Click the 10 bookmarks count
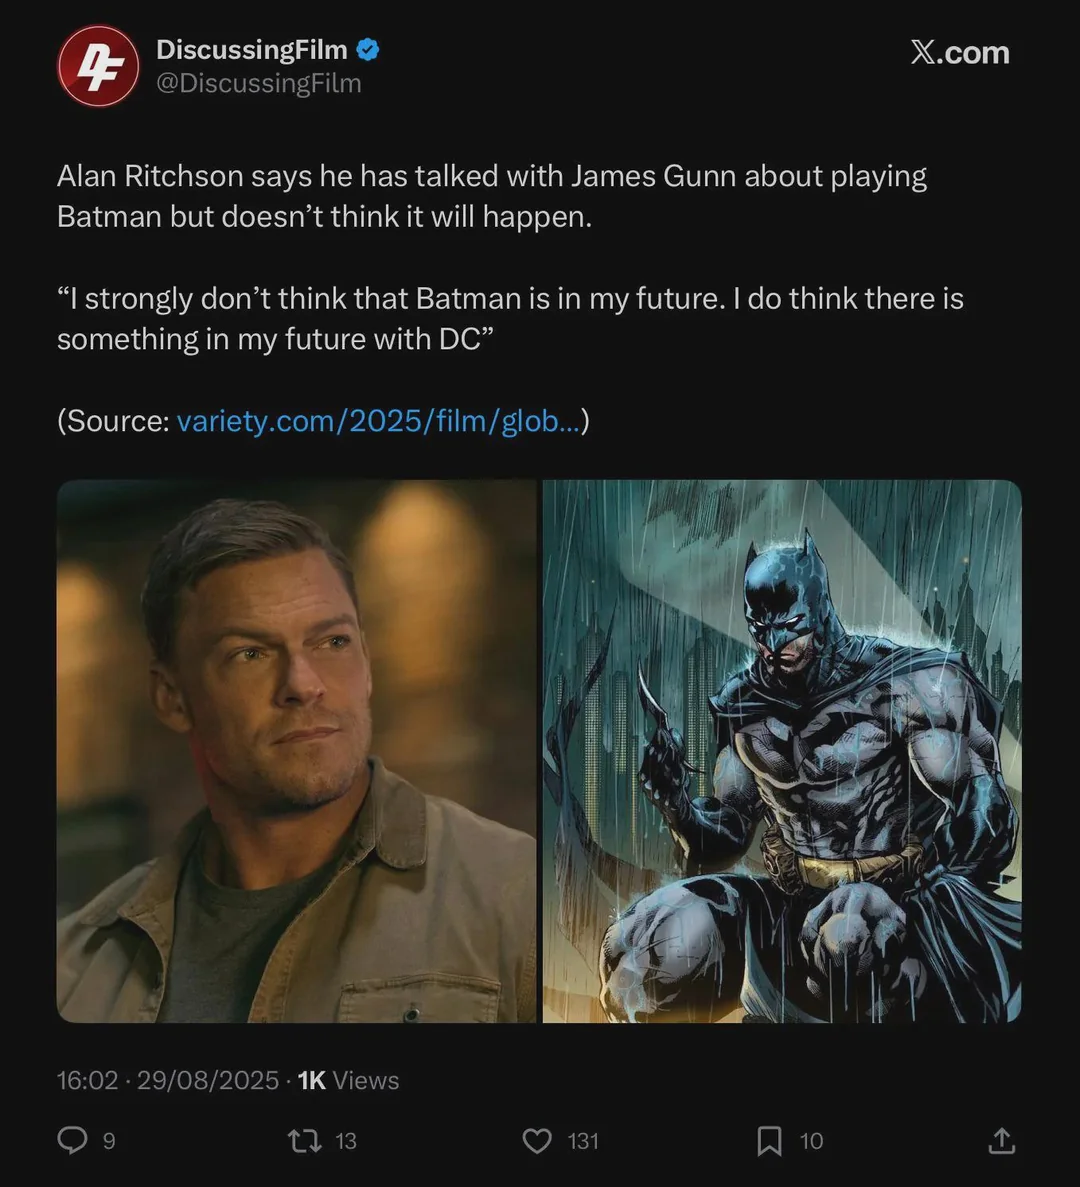1080x1187 pixels. 811,1141
